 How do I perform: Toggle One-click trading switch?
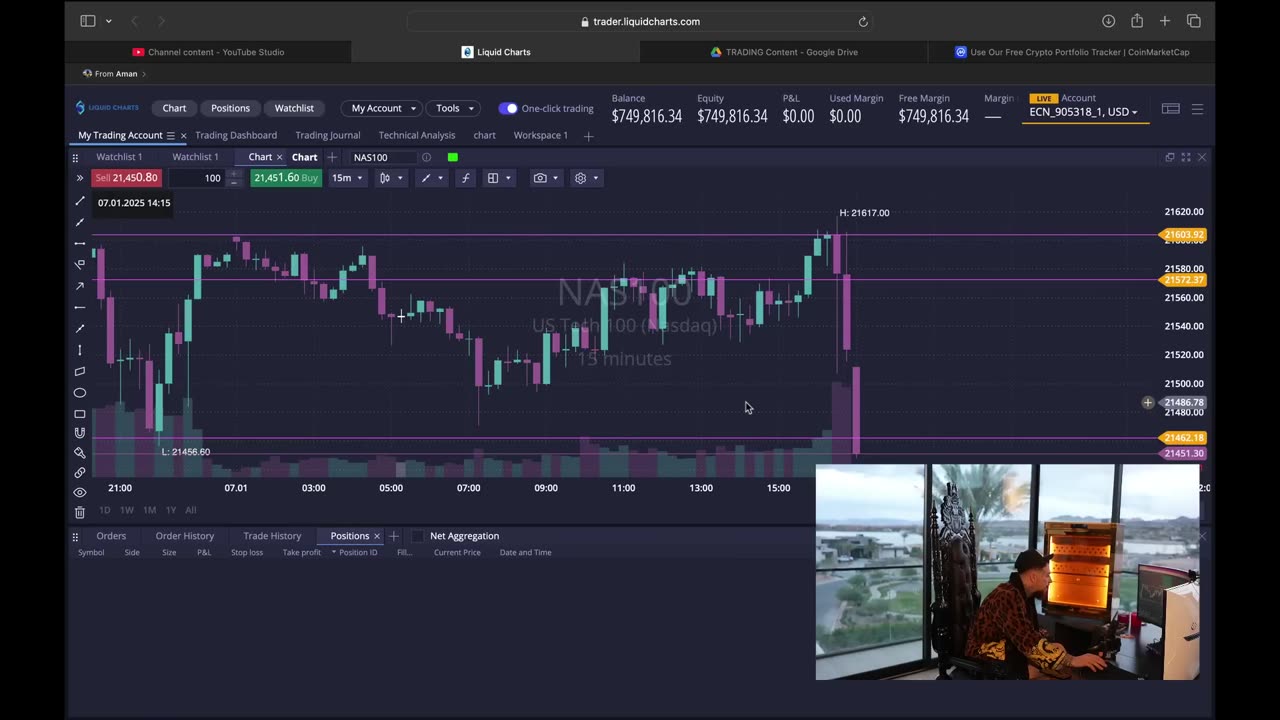pos(508,108)
